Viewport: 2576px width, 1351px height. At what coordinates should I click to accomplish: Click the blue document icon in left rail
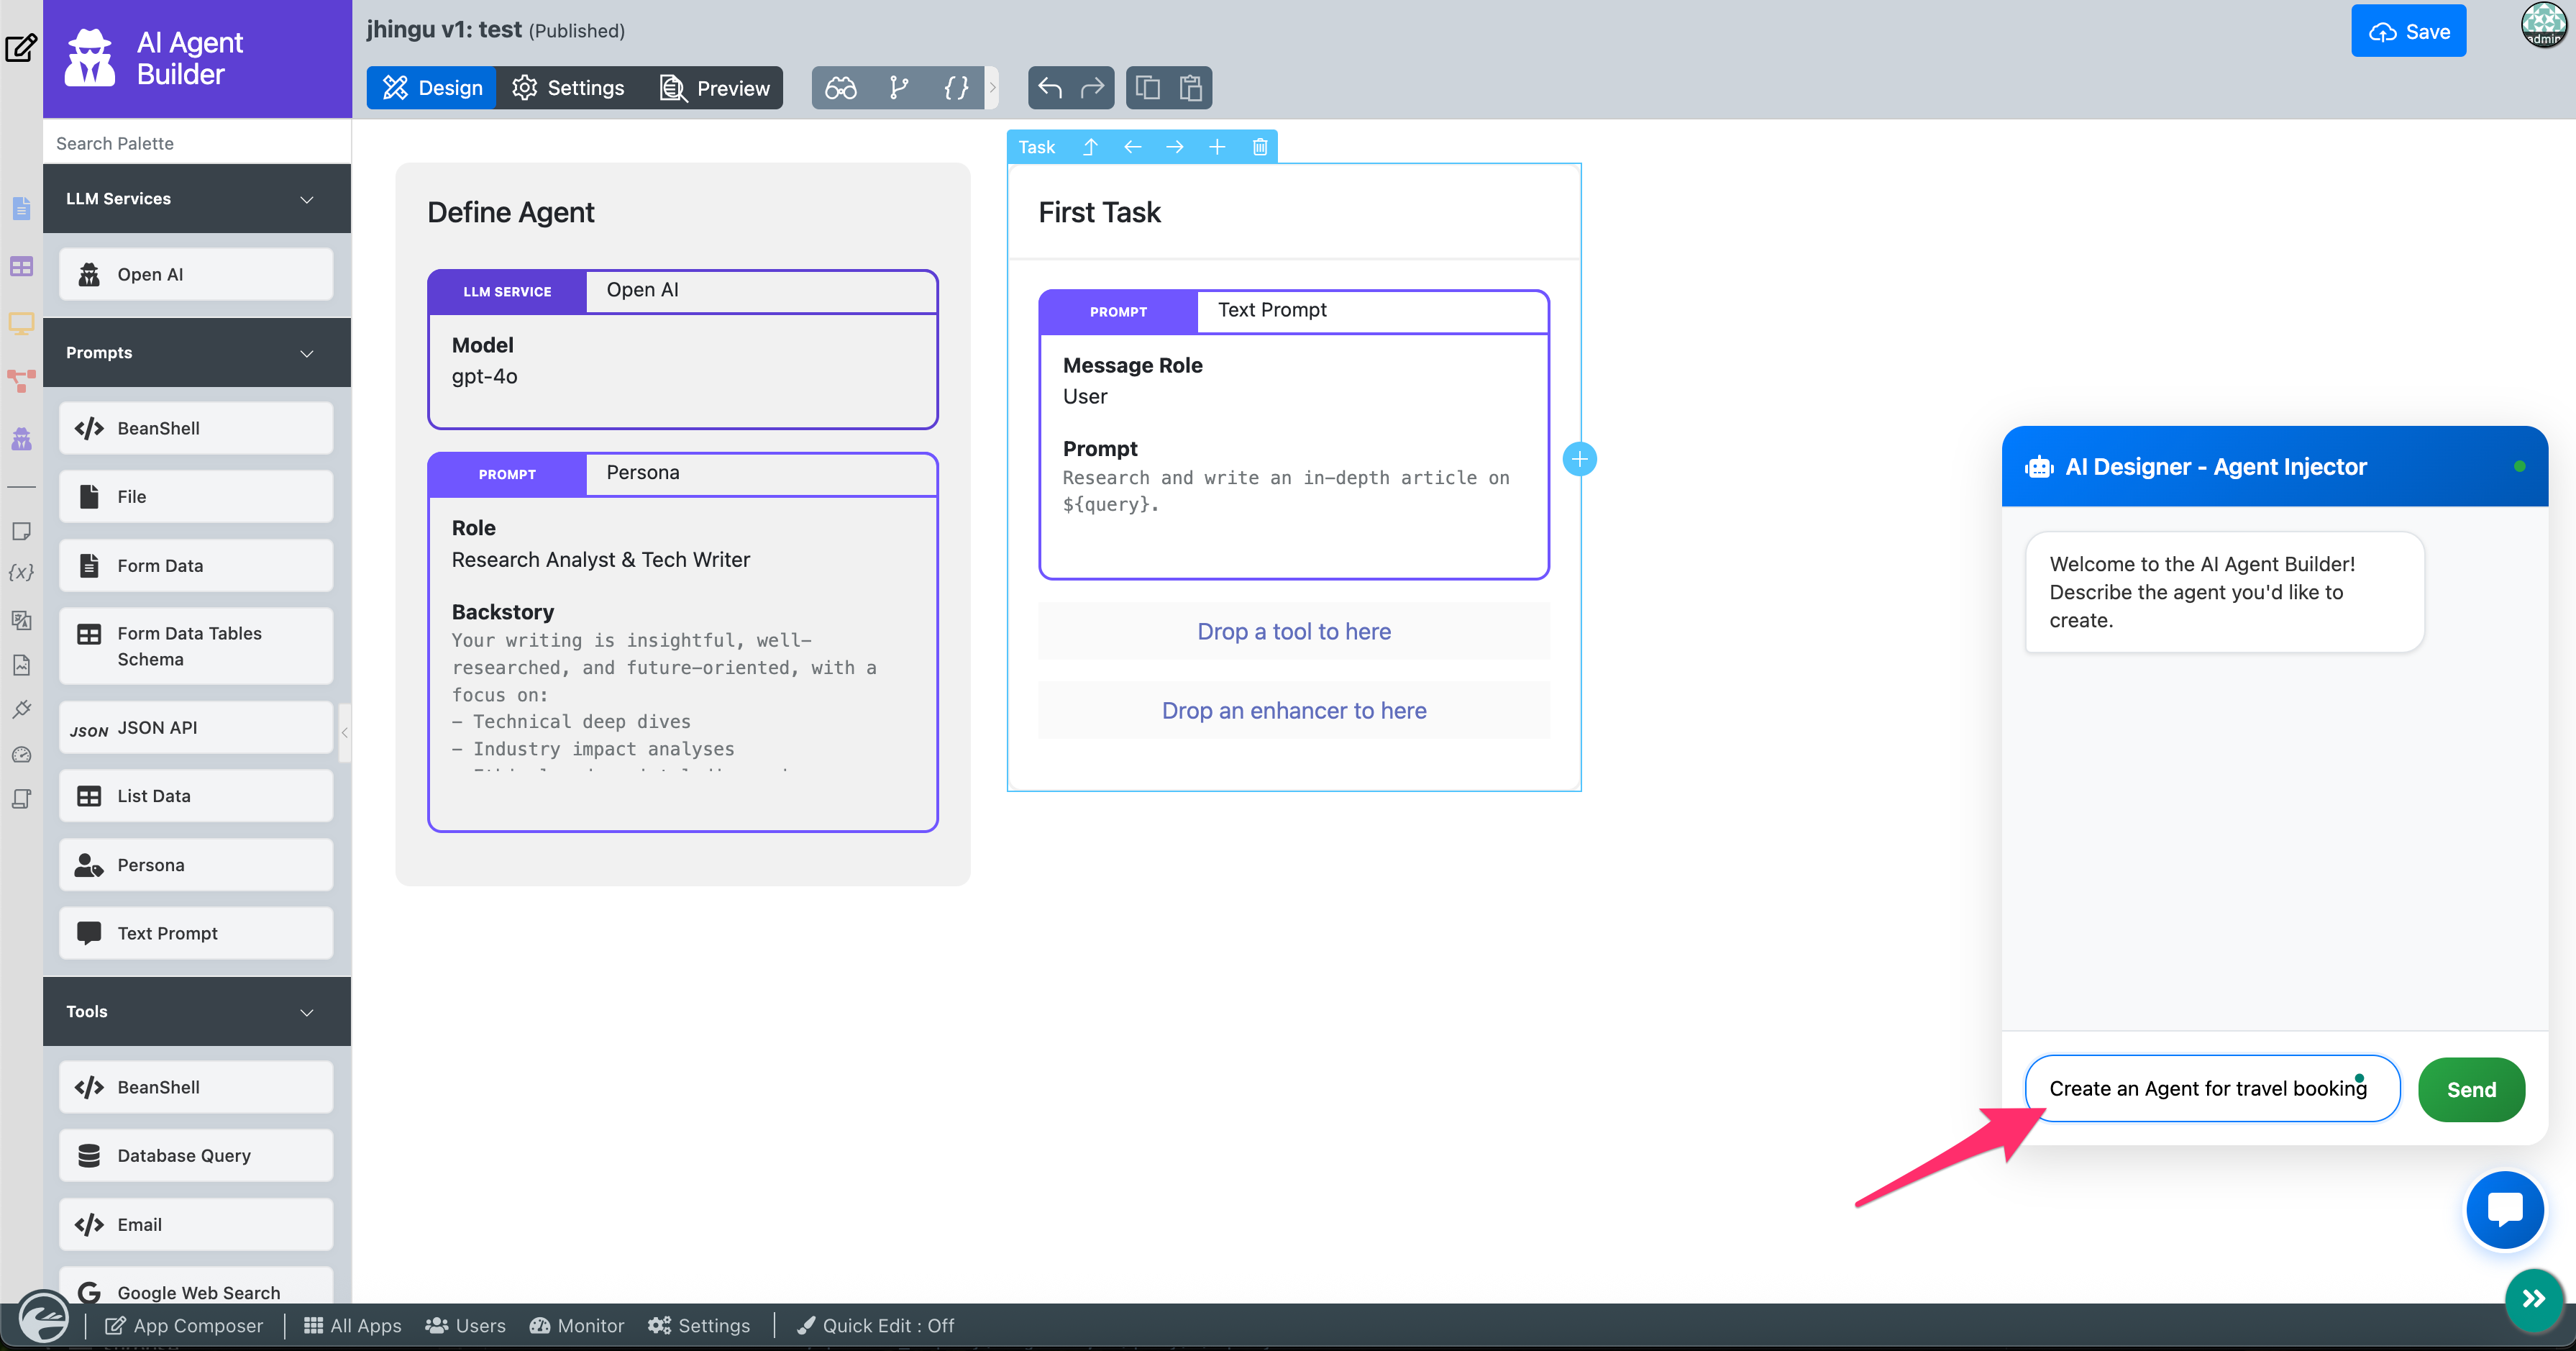coord(21,208)
